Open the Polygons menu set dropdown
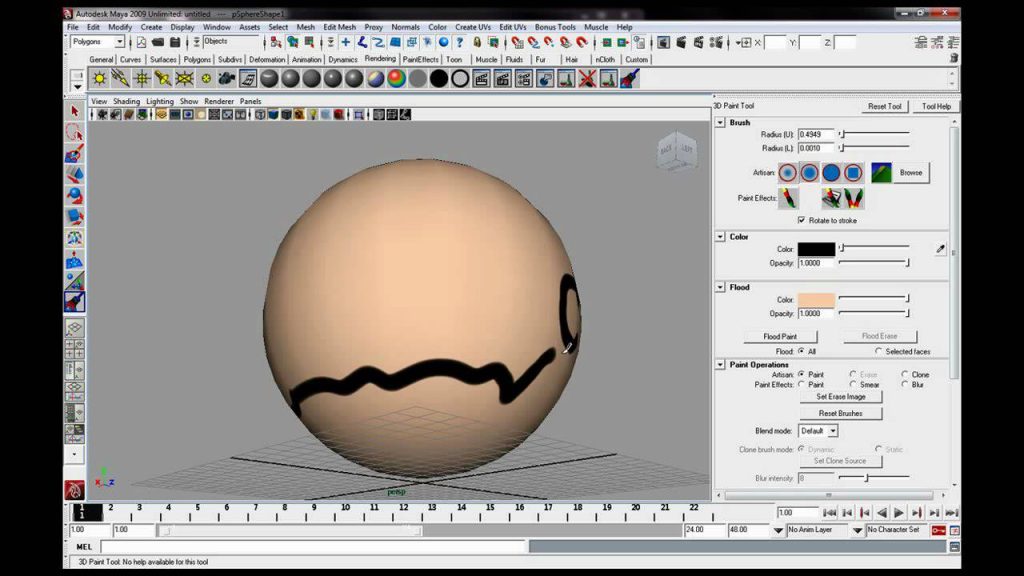This screenshot has height=576, width=1024. 97,42
